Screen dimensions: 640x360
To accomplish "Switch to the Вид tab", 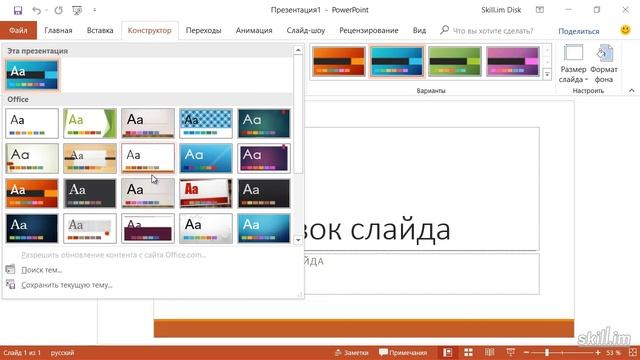I will 419,31.
